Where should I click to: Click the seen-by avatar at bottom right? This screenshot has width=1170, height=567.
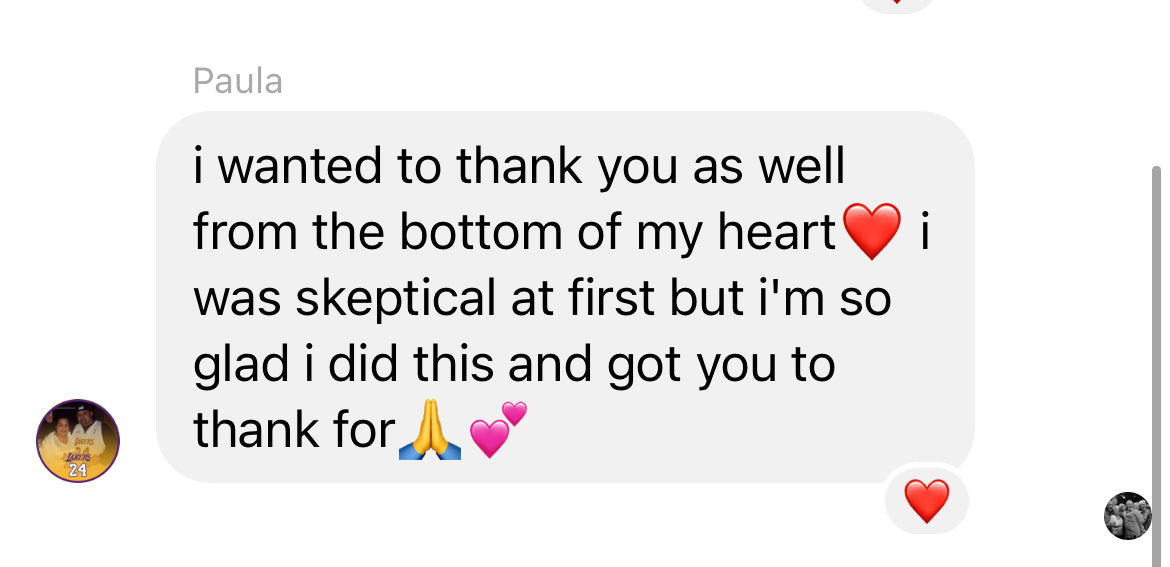click(1127, 516)
